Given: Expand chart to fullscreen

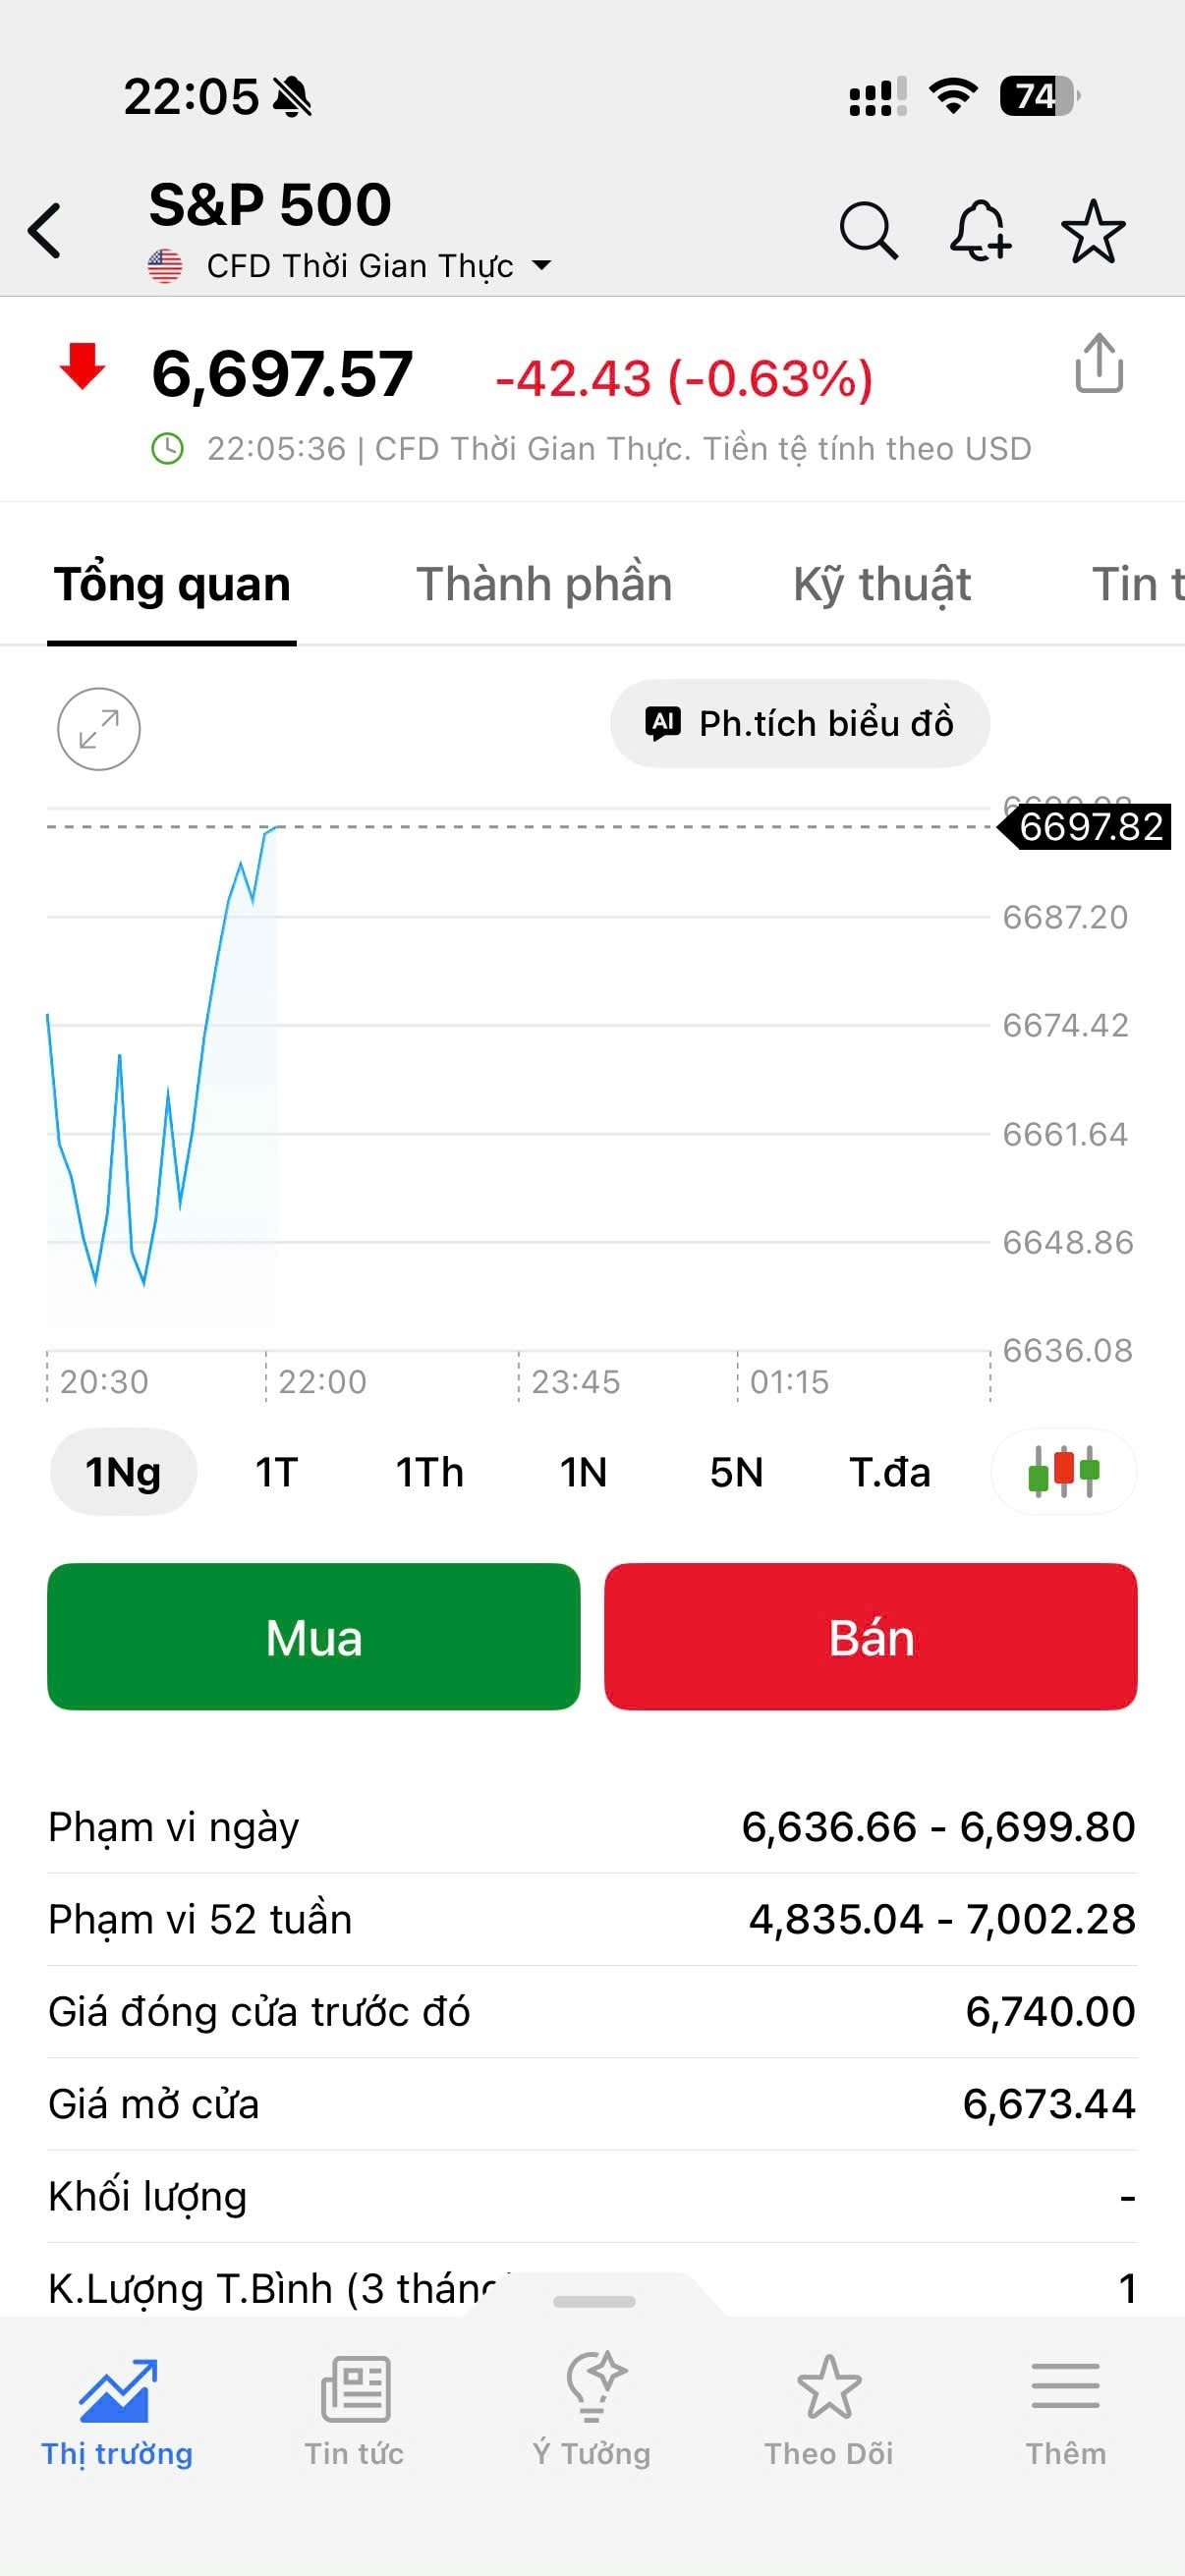Looking at the screenshot, I should (99, 729).
